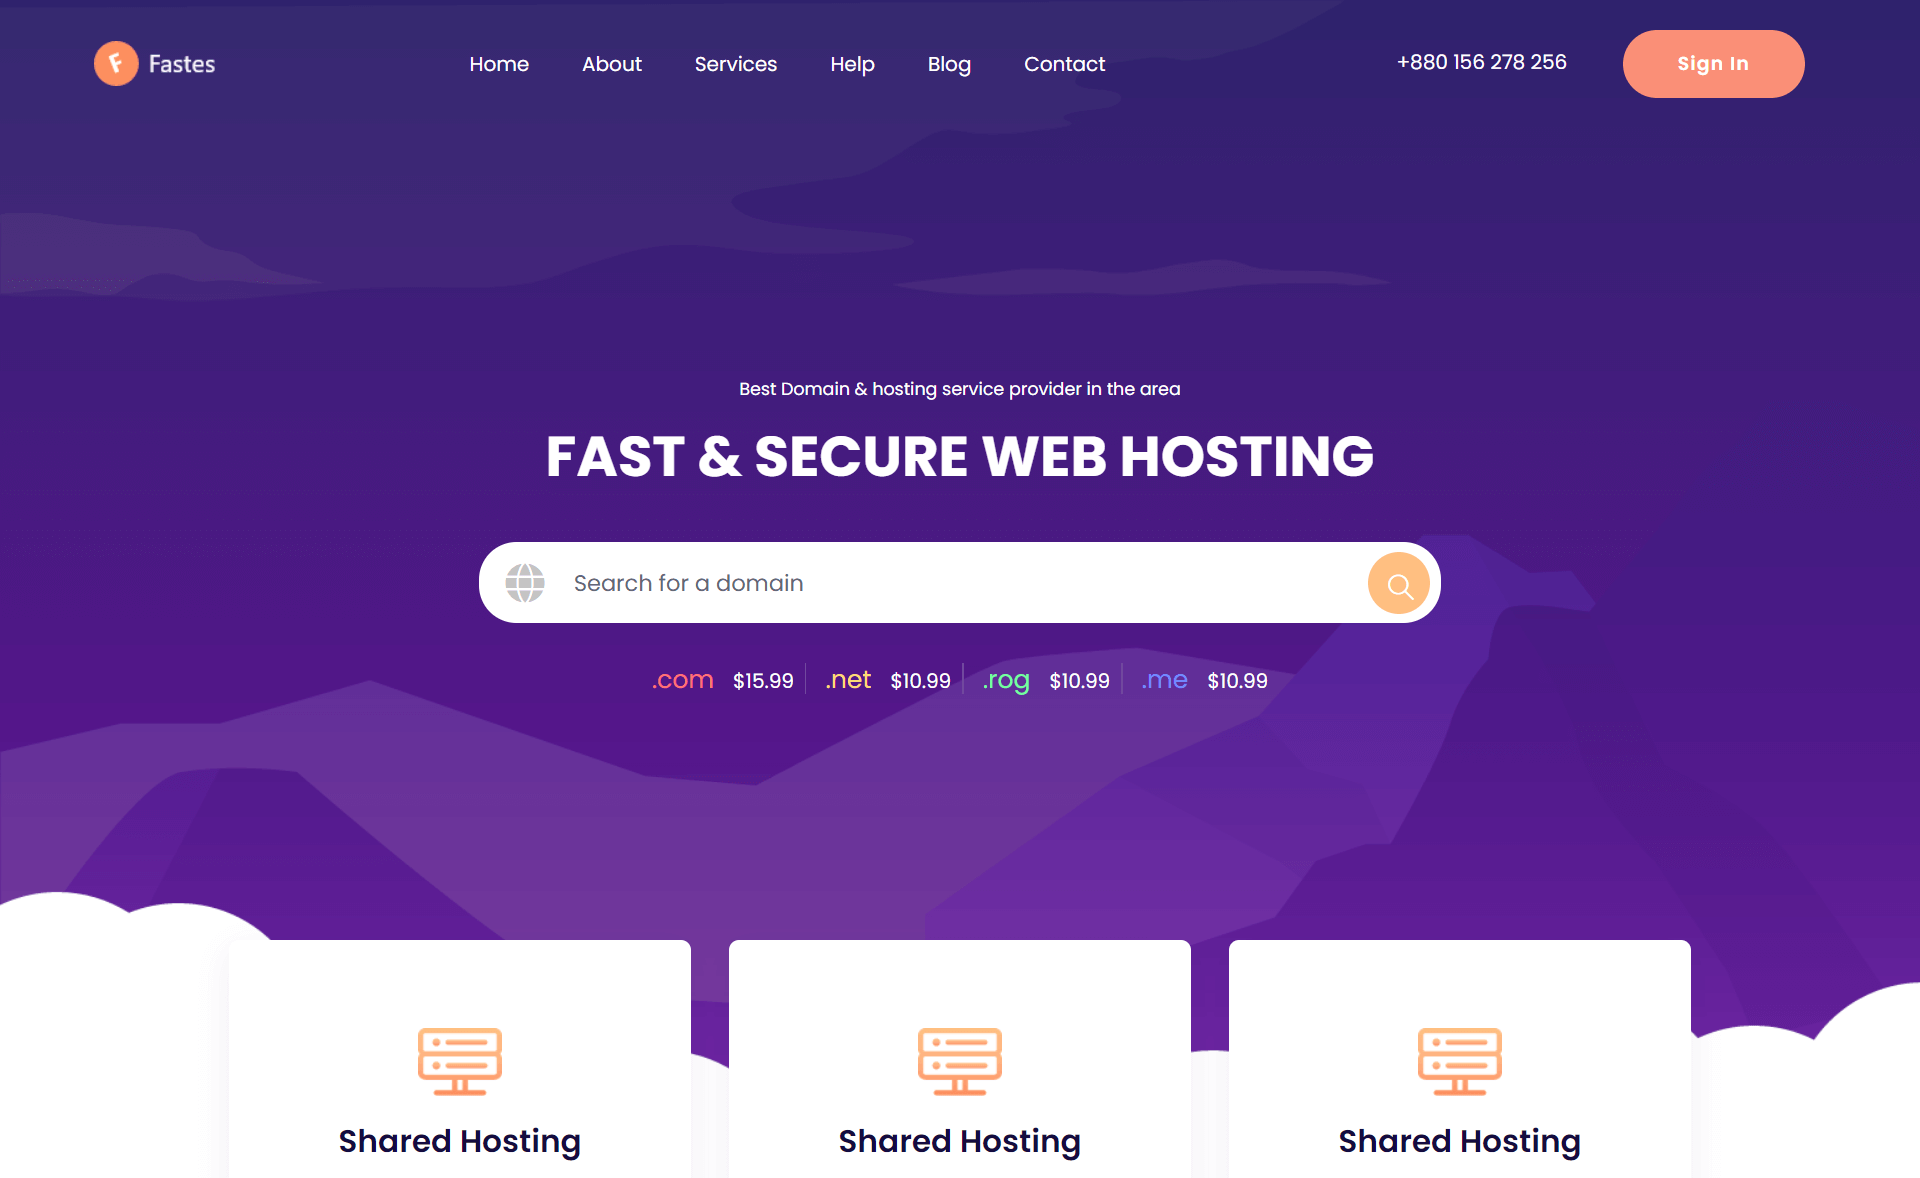Click the Home navigation item
This screenshot has width=1920, height=1178.
(x=499, y=63)
